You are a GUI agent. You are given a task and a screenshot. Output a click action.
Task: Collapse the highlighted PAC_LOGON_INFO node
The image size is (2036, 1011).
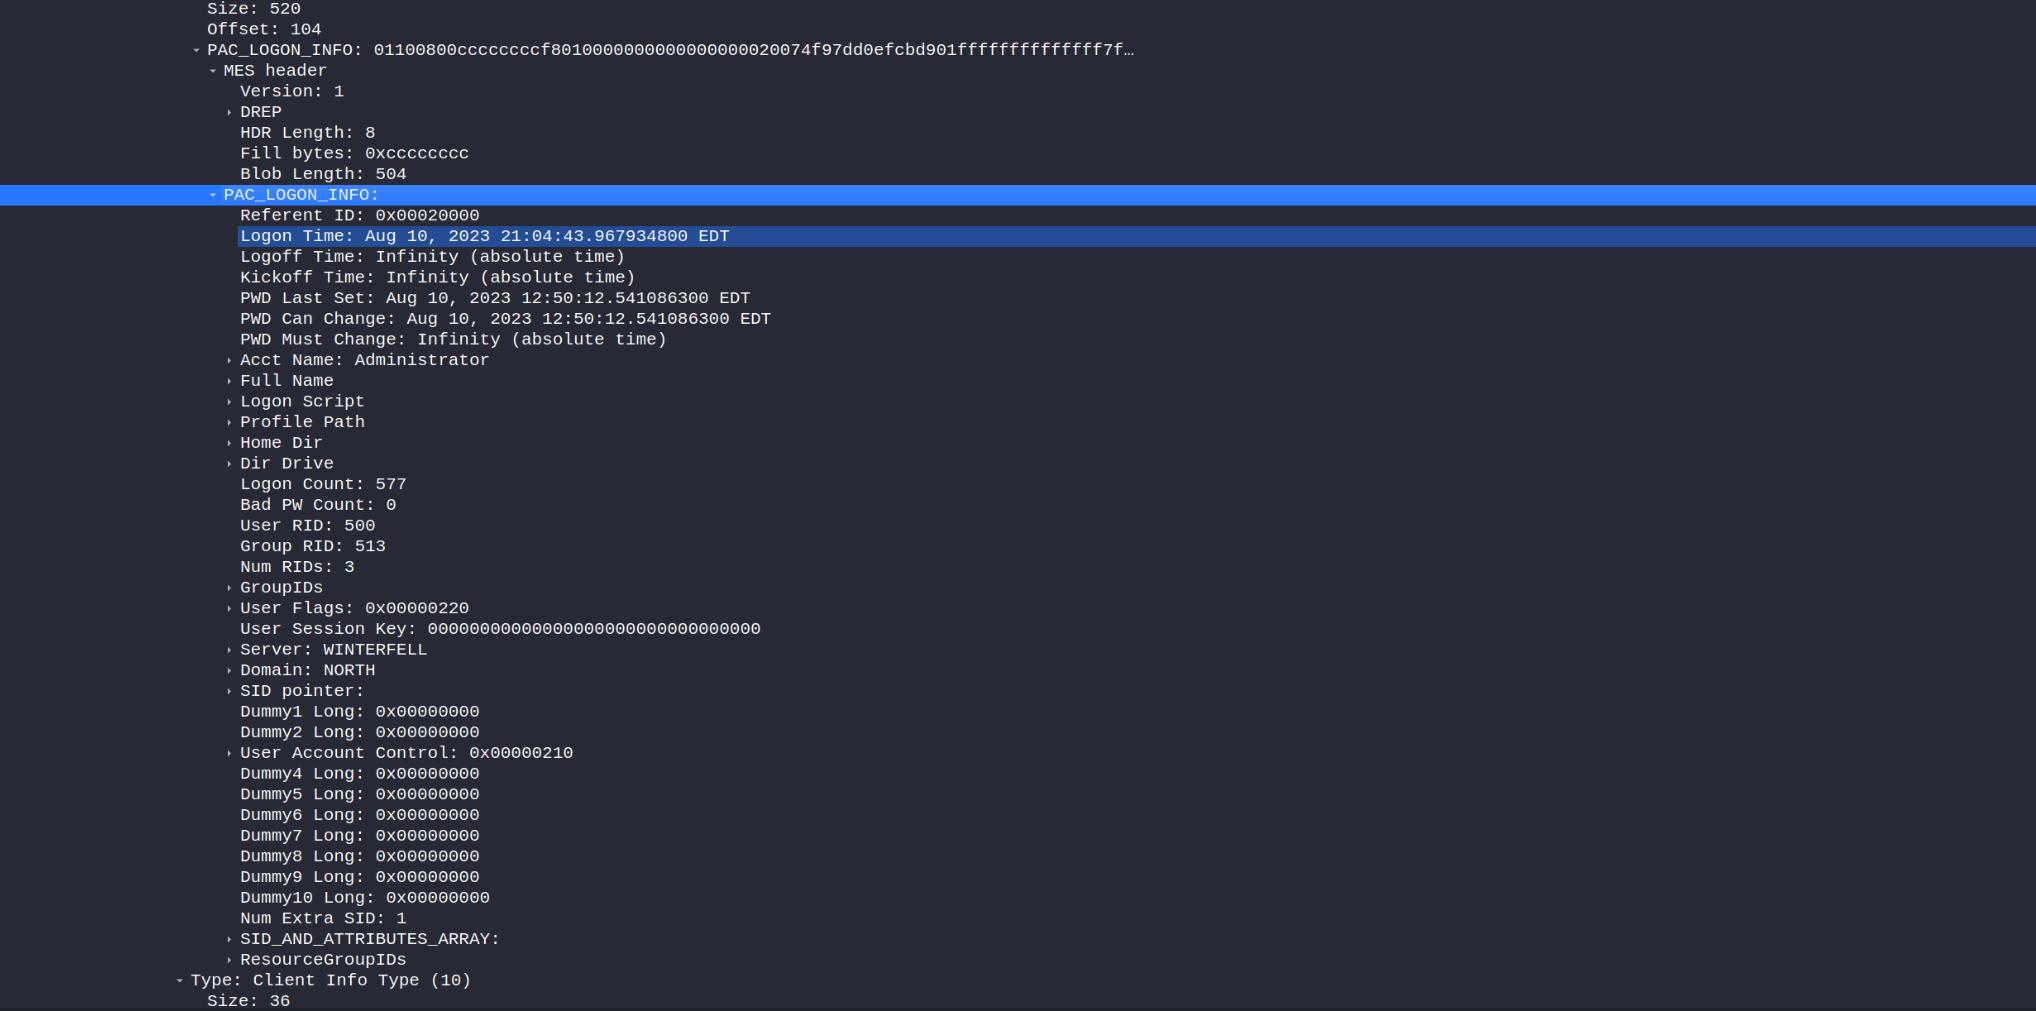click(213, 195)
